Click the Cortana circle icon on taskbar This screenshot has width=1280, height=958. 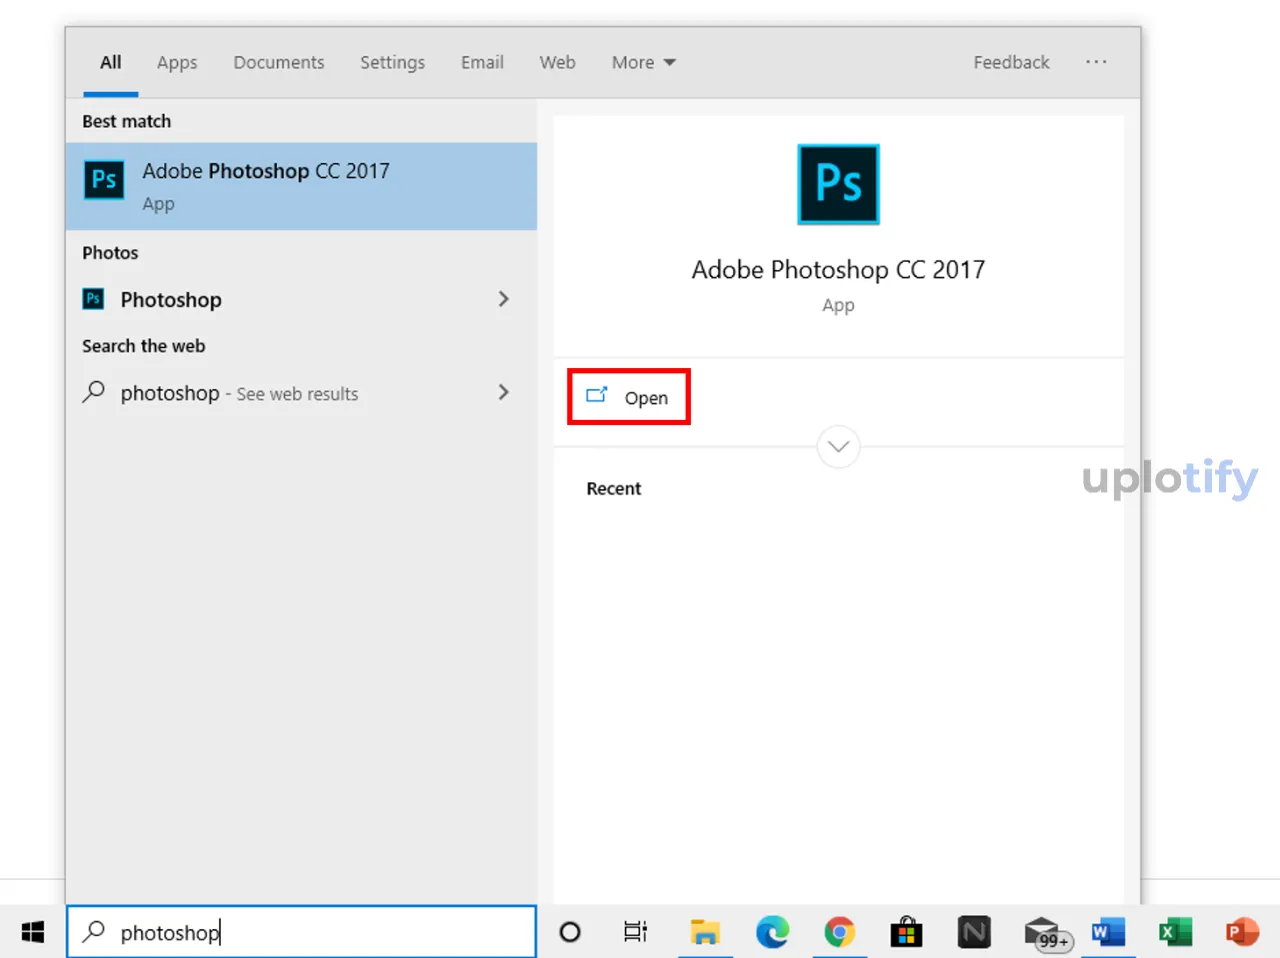[570, 932]
